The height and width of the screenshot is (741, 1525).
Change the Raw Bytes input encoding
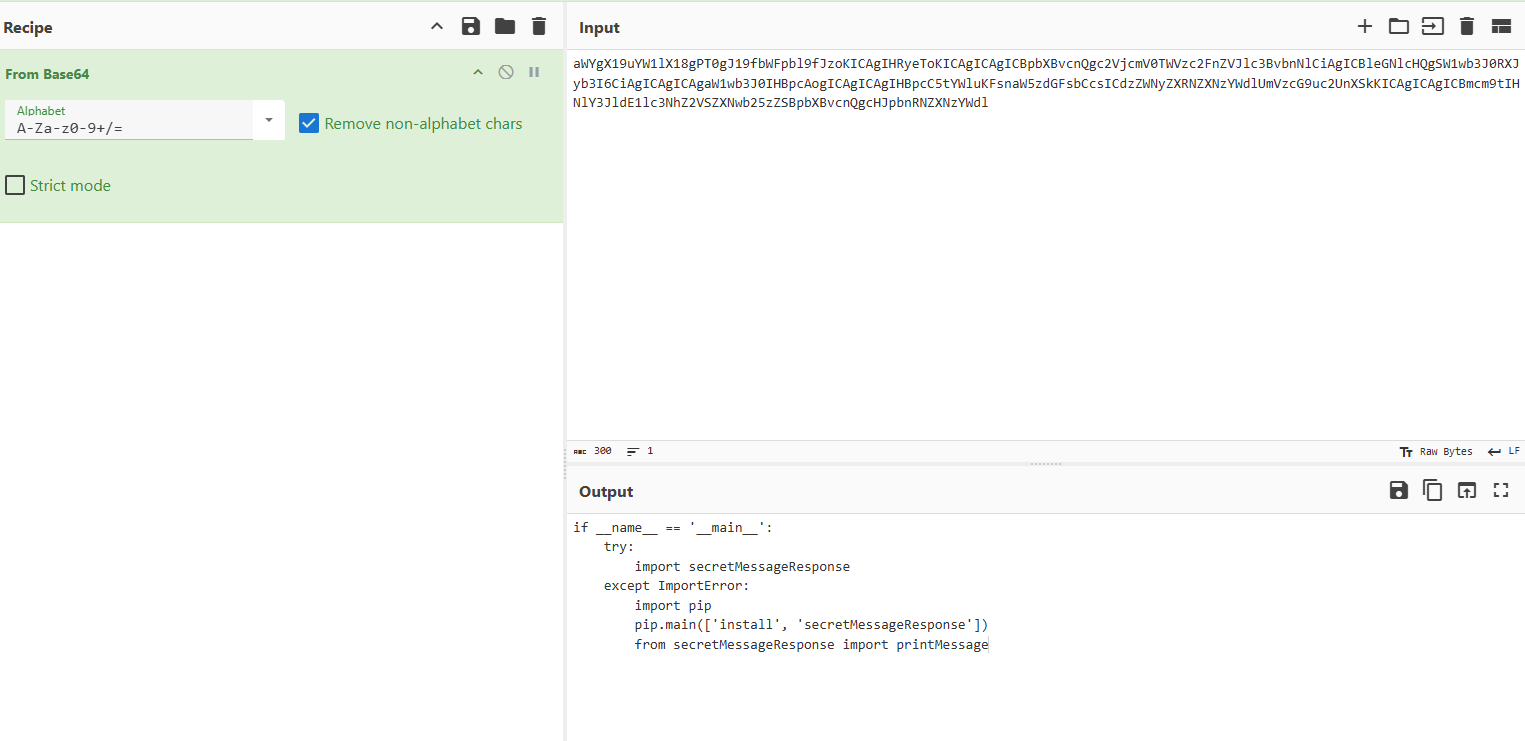1436,451
